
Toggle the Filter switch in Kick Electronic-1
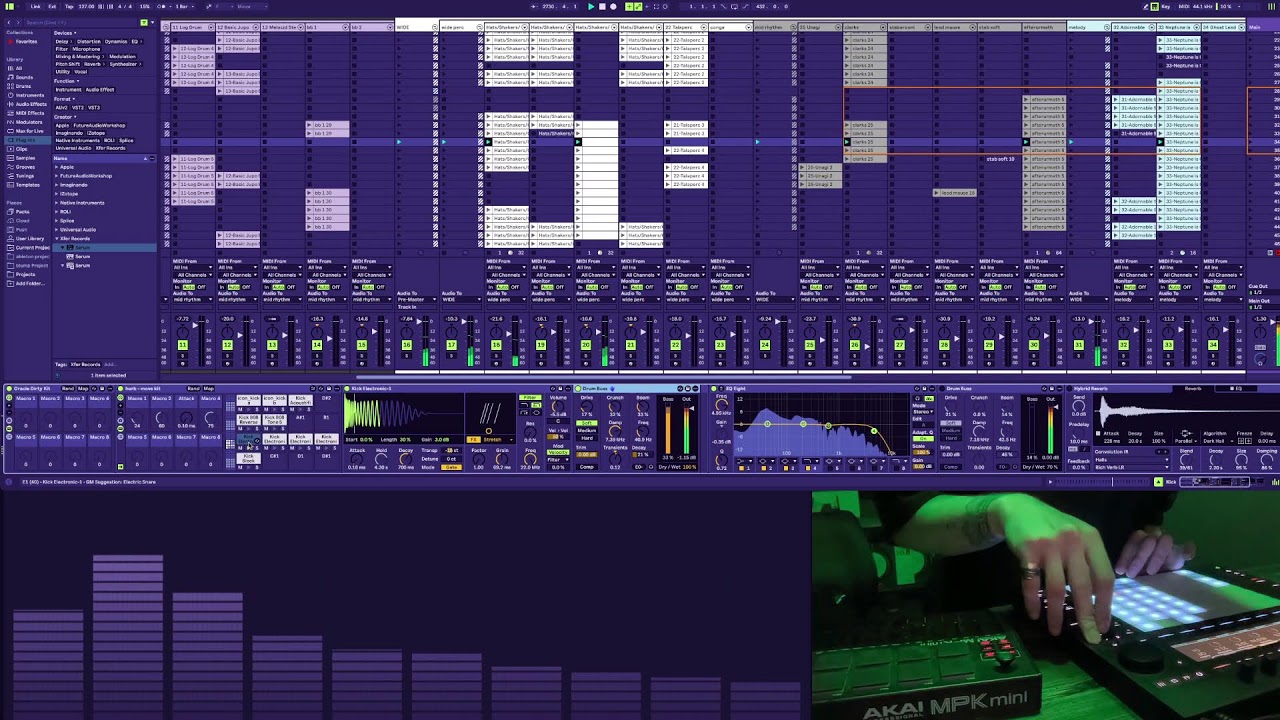click(530, 398)
